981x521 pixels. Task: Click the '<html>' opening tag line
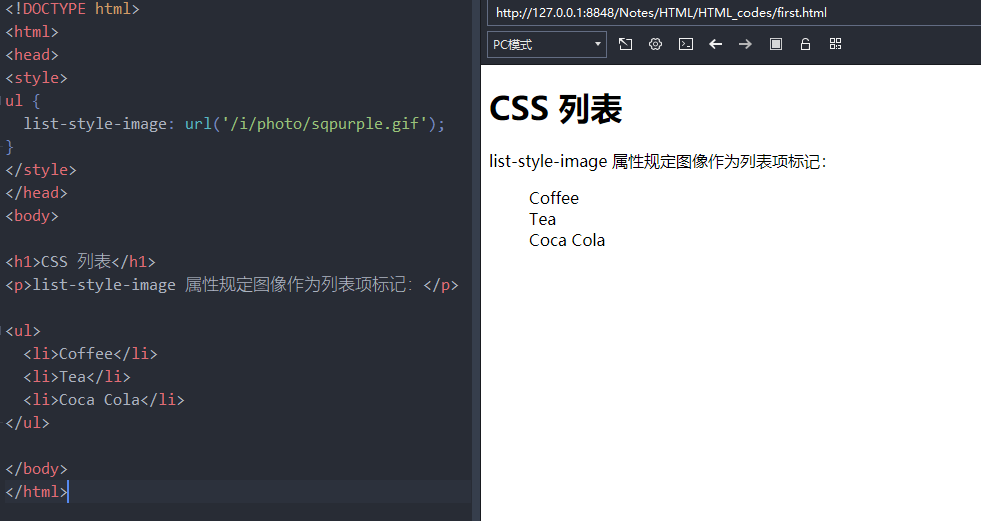tap(32, 32)
